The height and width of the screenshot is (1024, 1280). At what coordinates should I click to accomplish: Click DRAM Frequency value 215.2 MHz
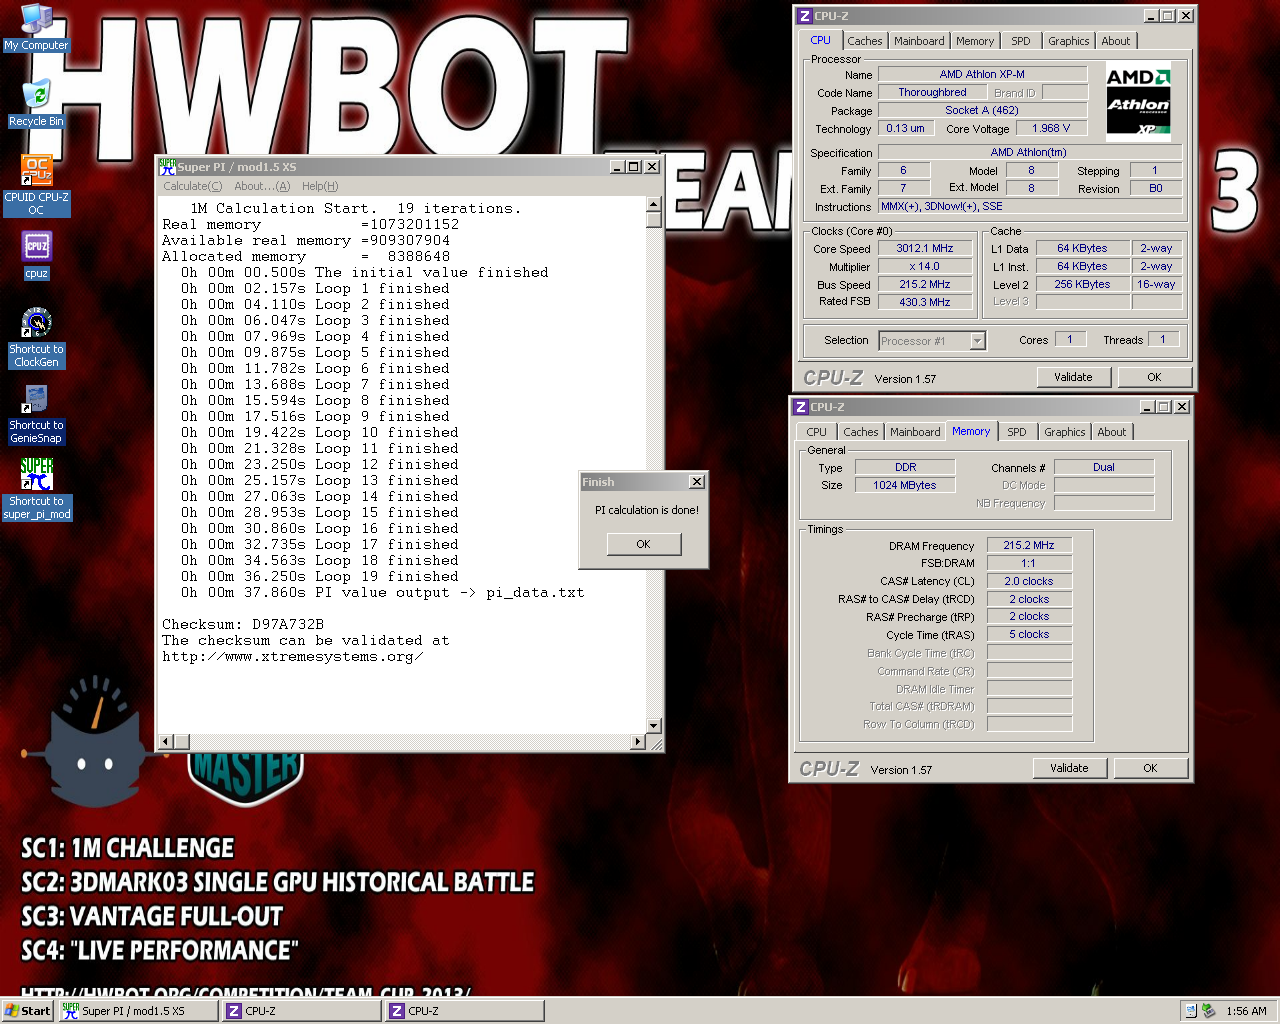pyautogui.click(x=1029, y=545)
